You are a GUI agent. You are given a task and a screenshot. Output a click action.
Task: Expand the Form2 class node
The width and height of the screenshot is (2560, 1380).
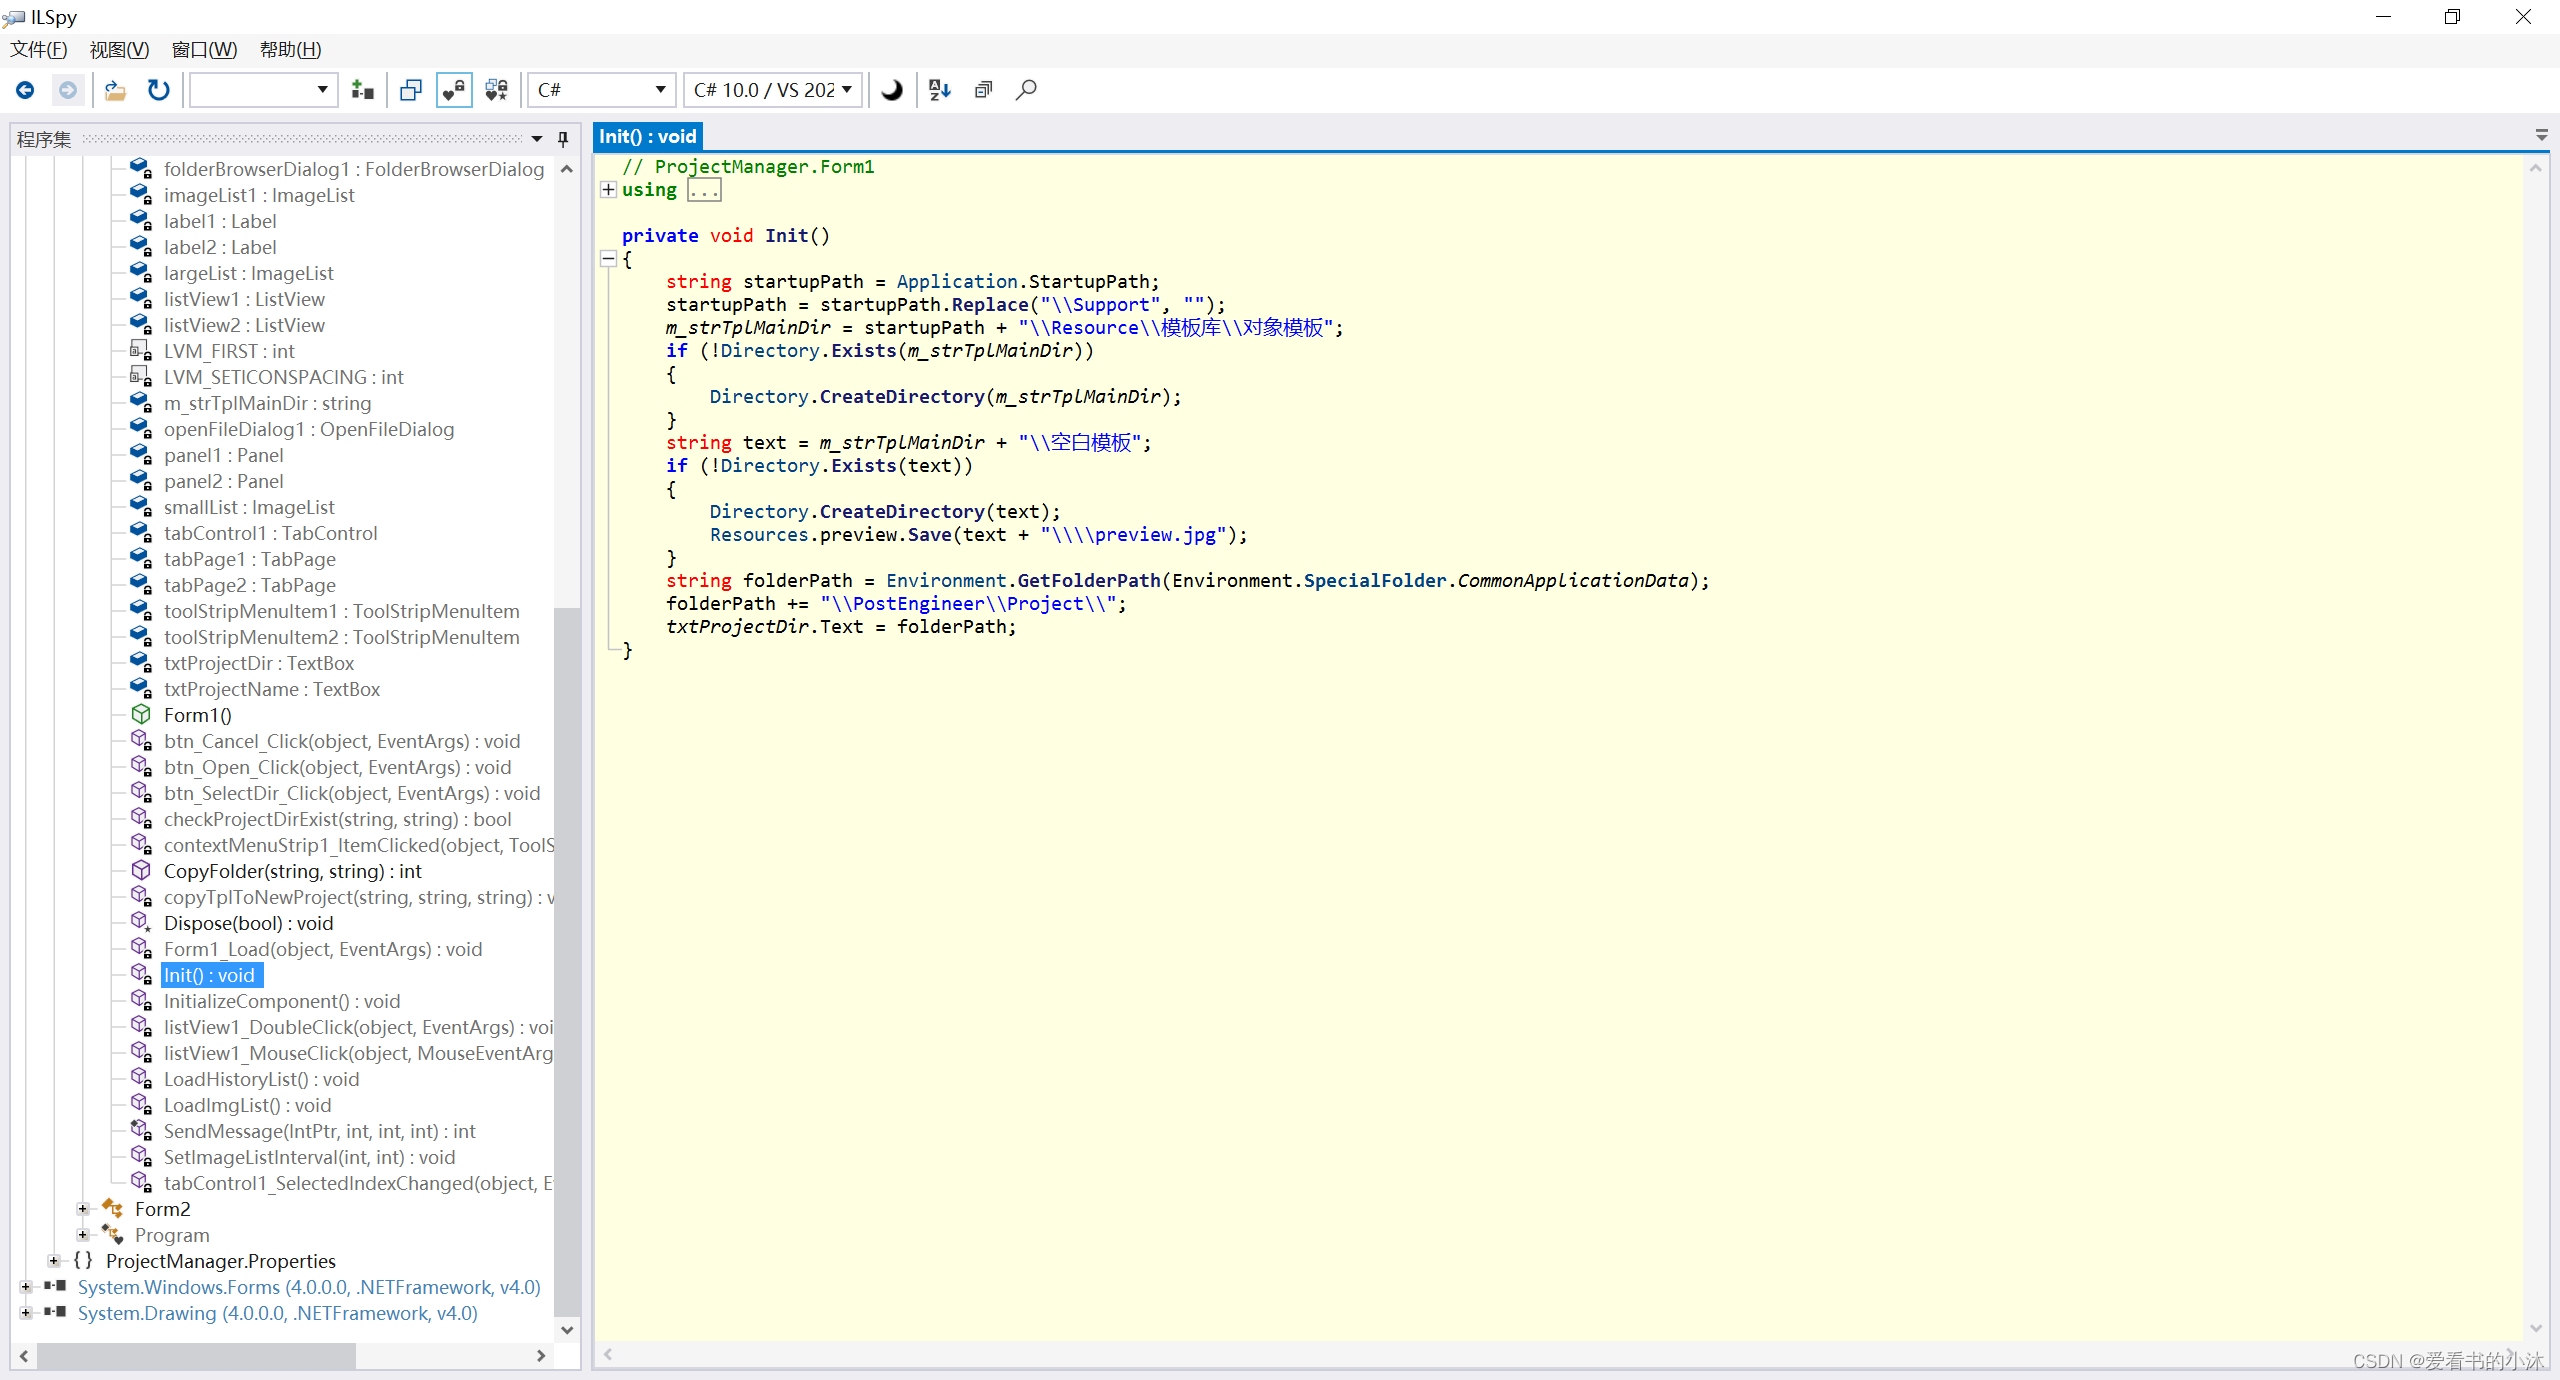point(83,1209)
